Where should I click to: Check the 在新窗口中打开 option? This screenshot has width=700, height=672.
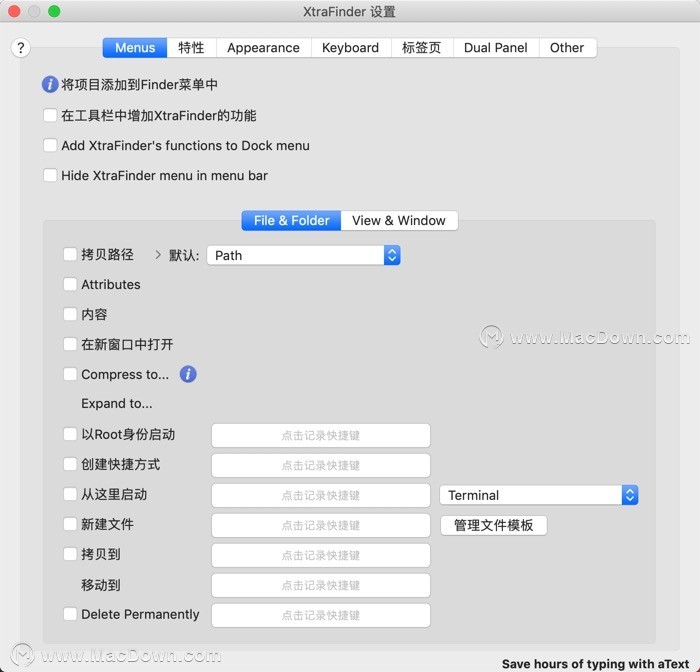[70, 344]
